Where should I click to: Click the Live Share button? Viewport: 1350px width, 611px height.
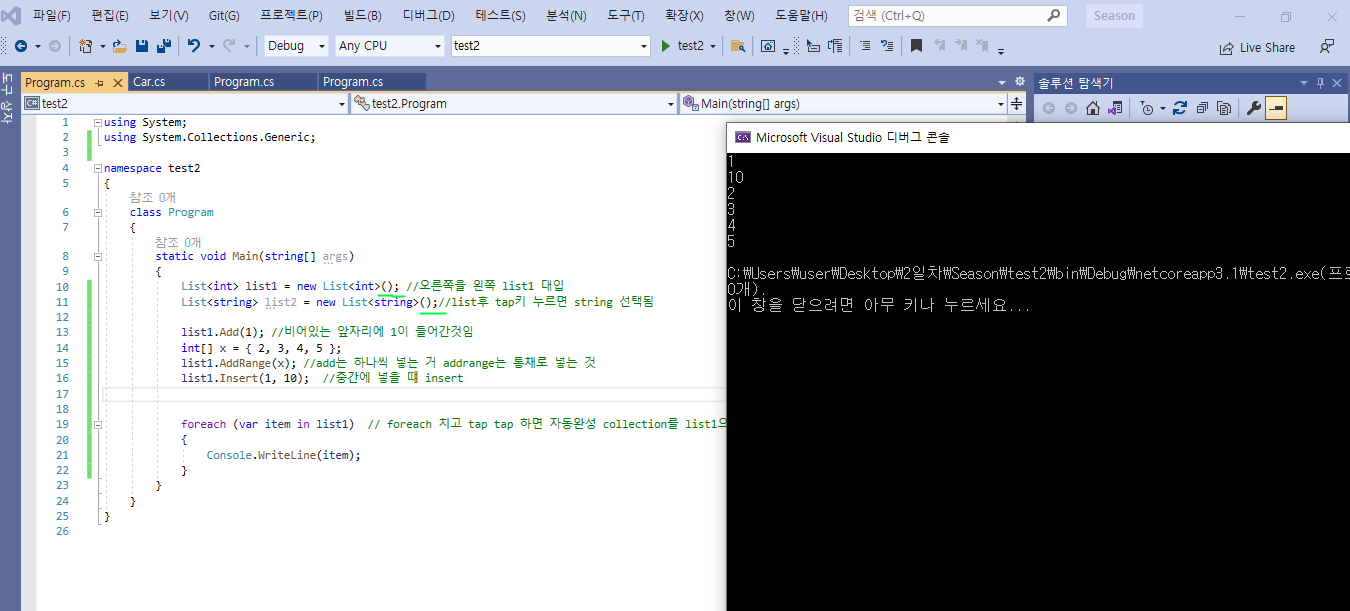pyautogui.click(x=1257, y=47)
